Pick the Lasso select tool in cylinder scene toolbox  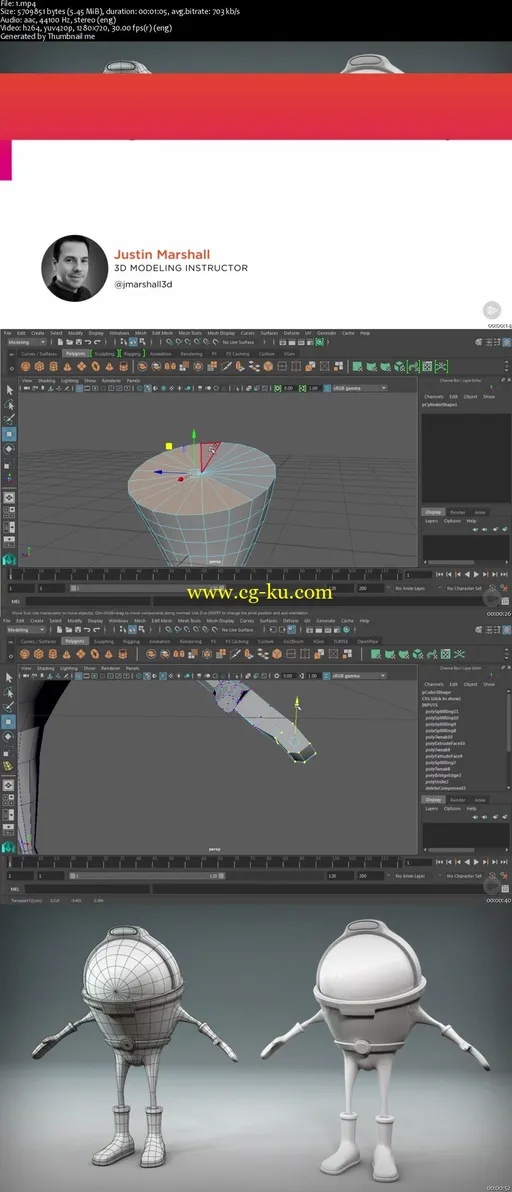pyautogui.click(x=9, y=404)
